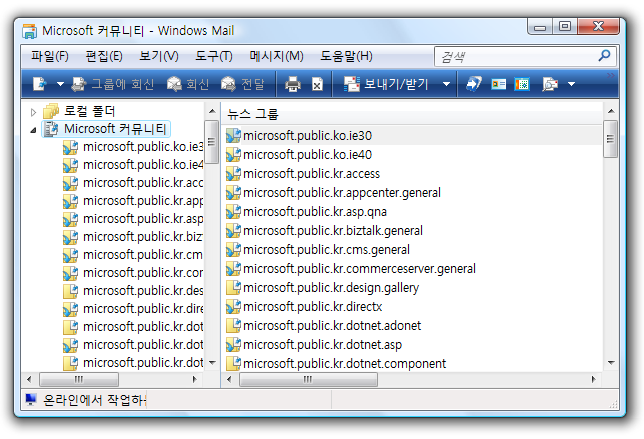Print using the printer icon

coord(292,84)
